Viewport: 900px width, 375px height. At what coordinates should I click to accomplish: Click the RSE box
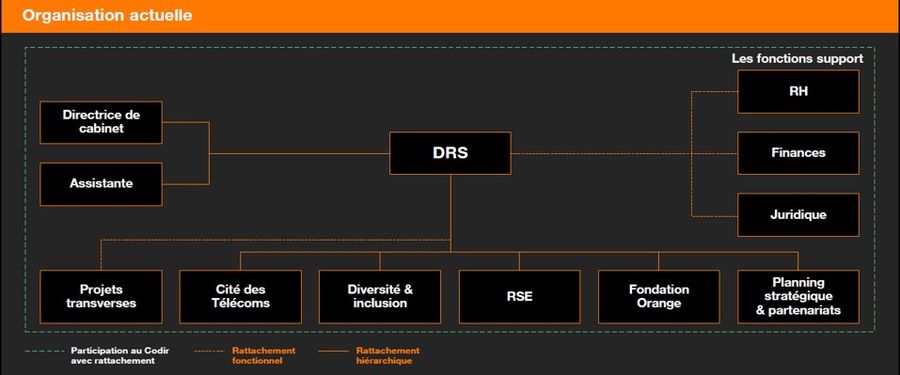[x=519, y=296]
